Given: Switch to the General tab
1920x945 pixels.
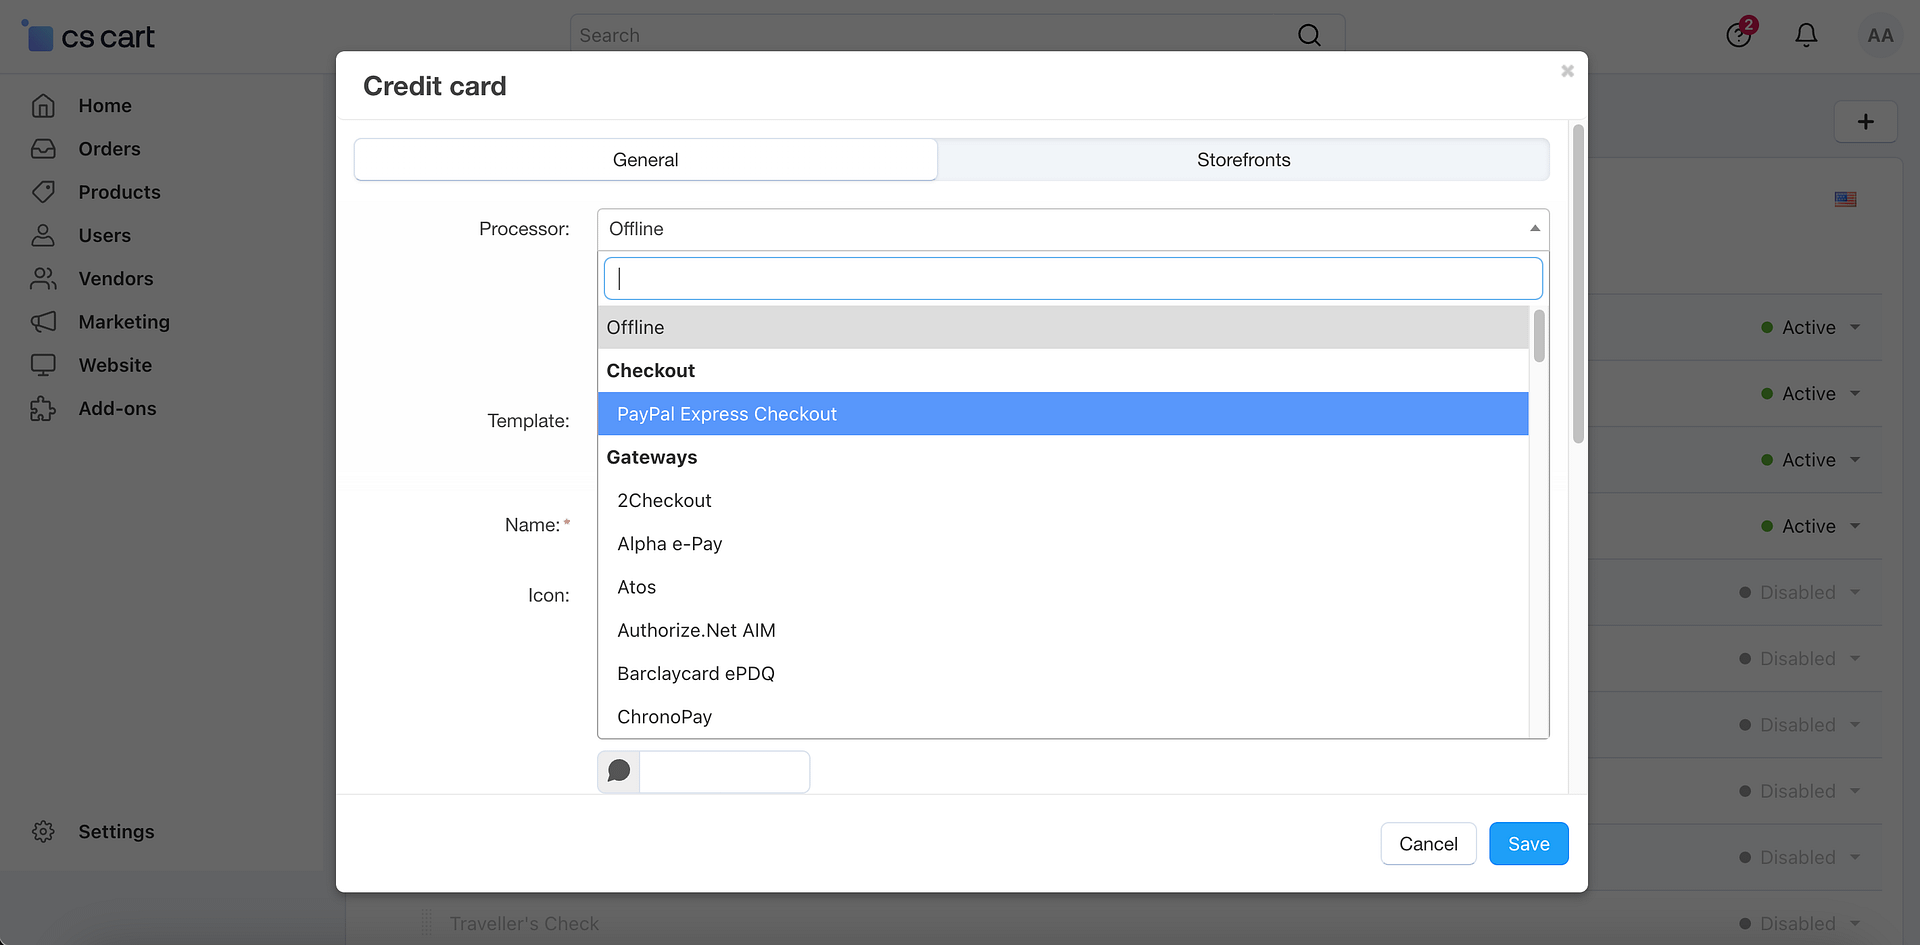Looking at the screenshot, I should tap(645, 160).
